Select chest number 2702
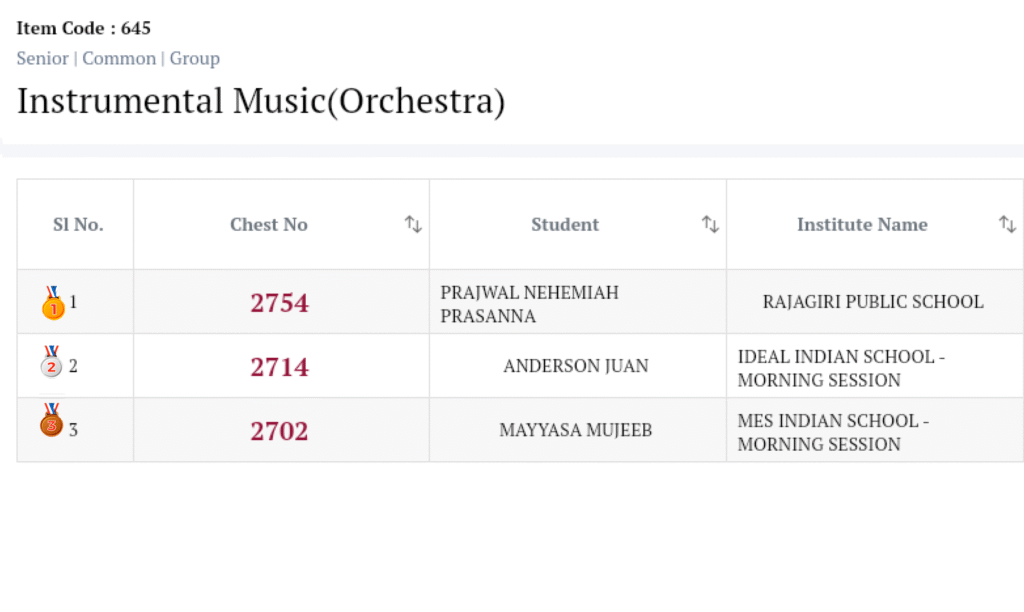The width and height of the screenshot is (1024, 612). click(279, 431)
